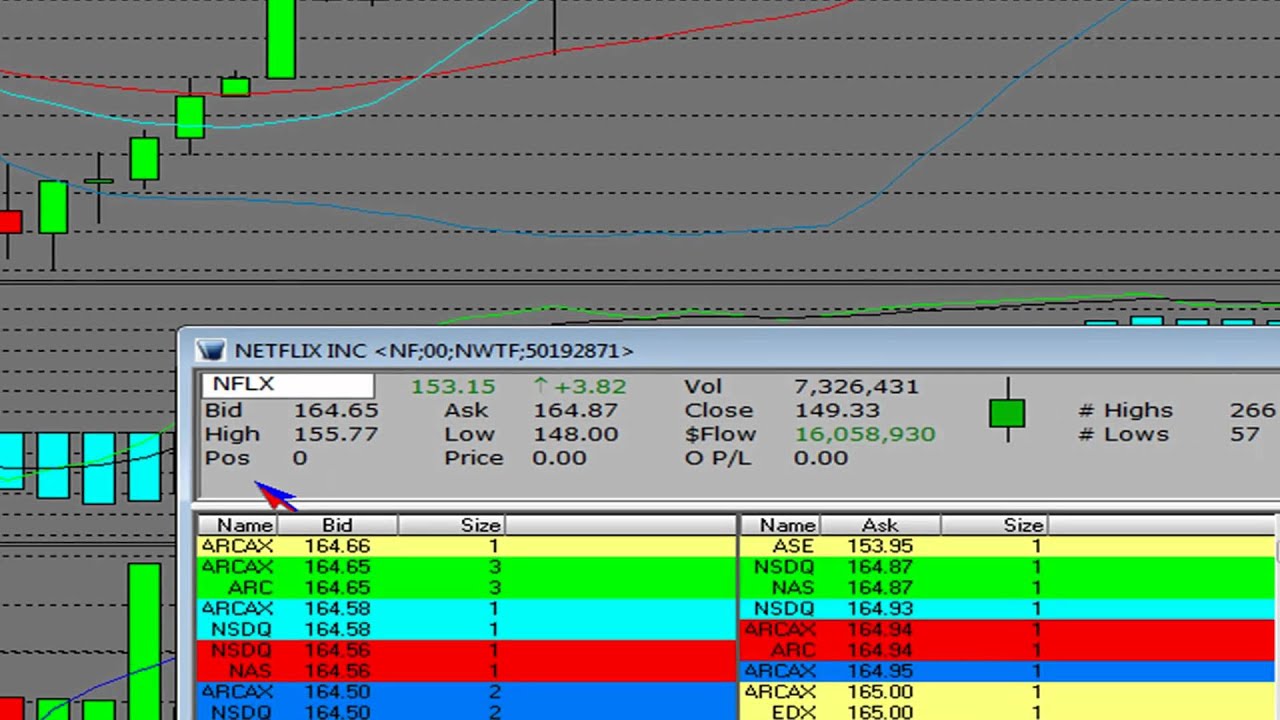1280x720 pixels.
Task: Select the NSDQ bid row at 164.58
Action: click(x=466, y=630)
